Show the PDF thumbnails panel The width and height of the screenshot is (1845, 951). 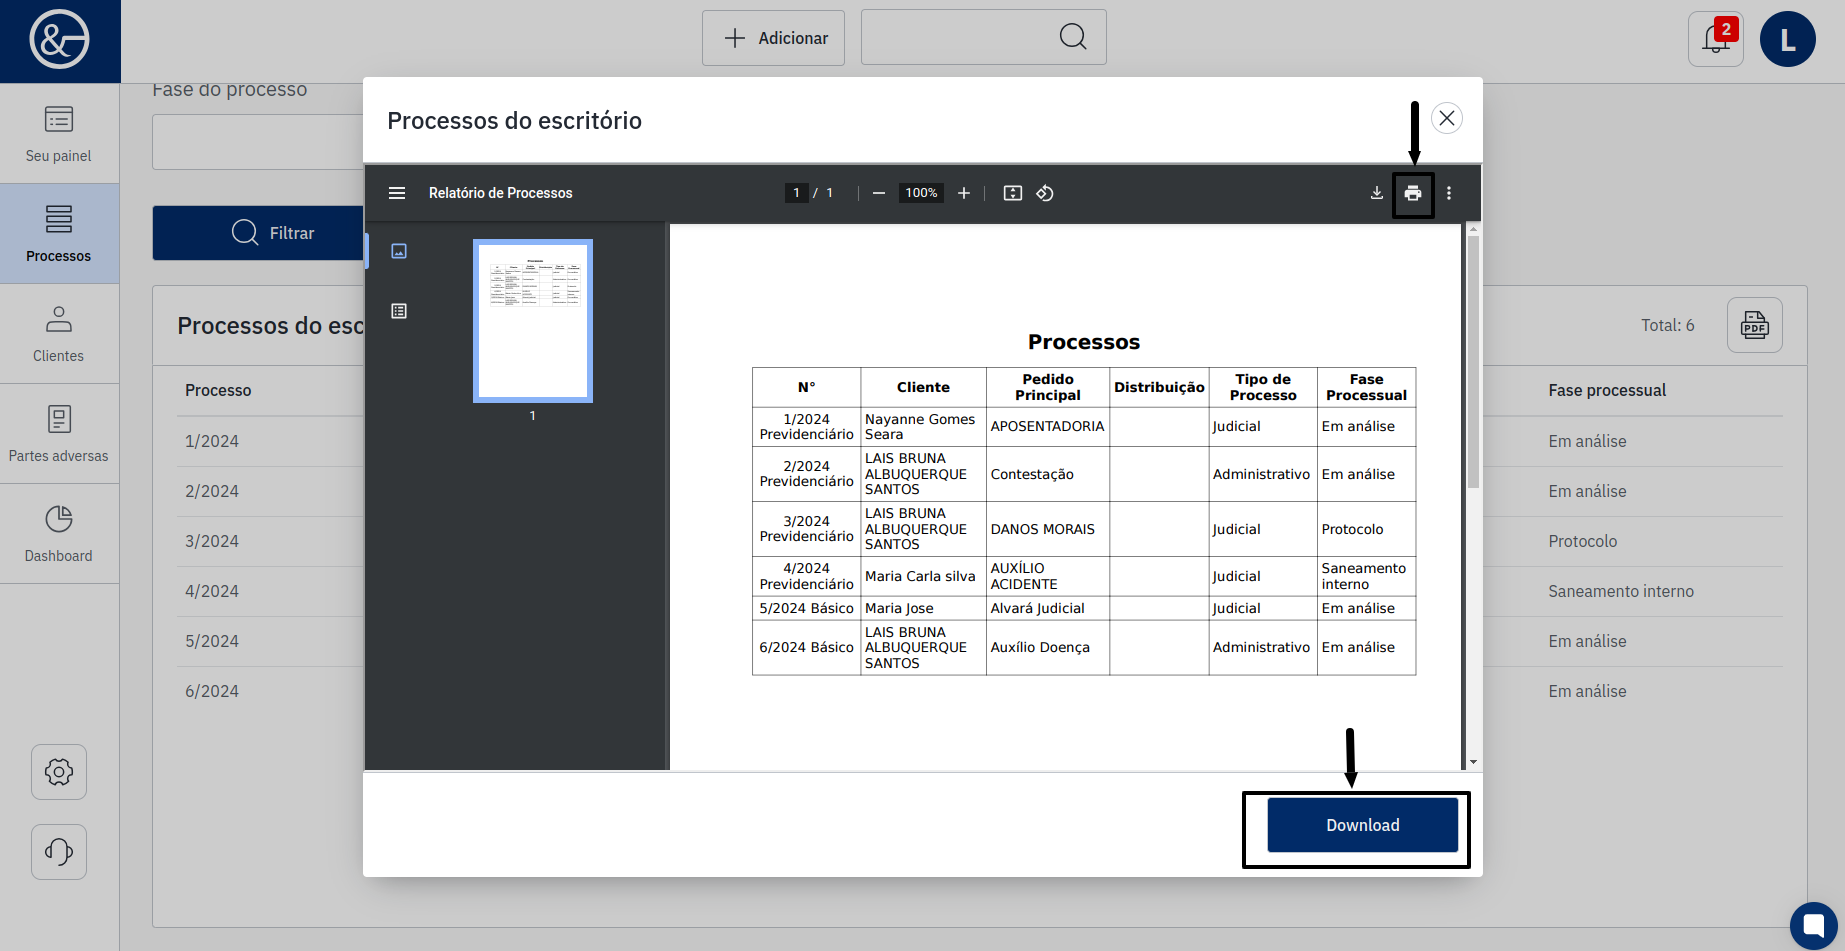(399, 251)
